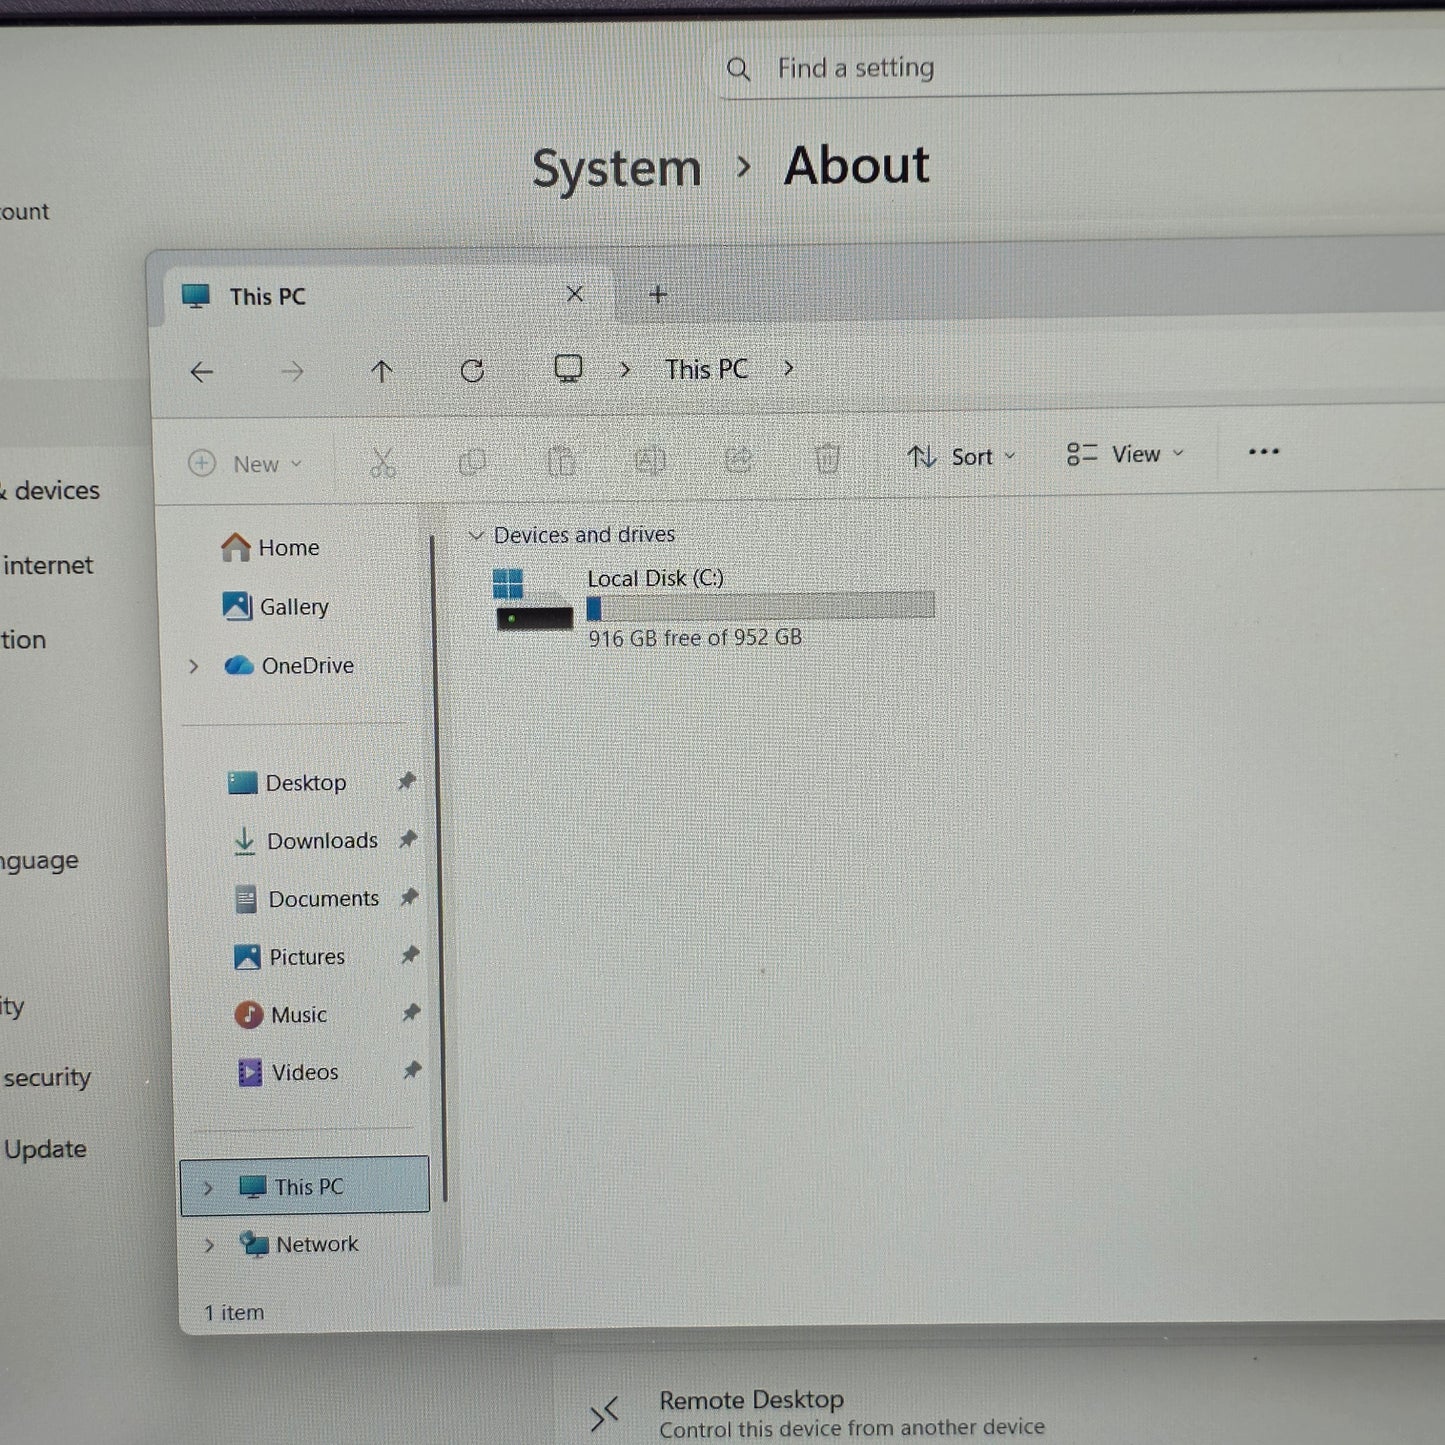Screen dimensions: 1445x1445
Task: Open the Documents folder icon
Action: tap(245, 899)
